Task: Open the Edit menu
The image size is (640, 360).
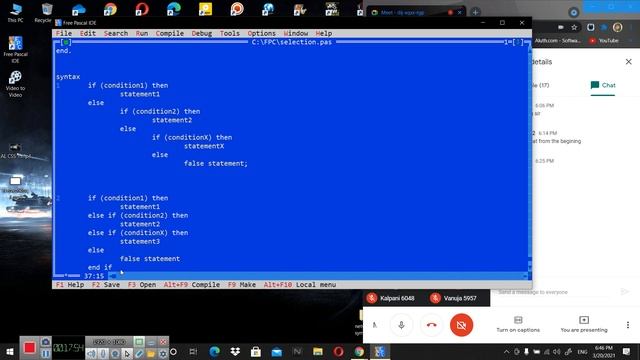Action: (x=88, y=33)
